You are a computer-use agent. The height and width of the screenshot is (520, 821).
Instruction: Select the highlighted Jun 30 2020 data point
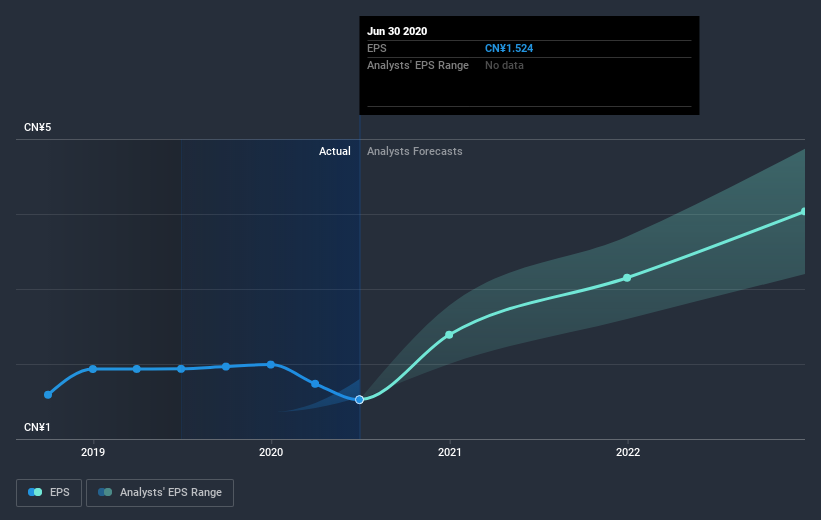359,400
